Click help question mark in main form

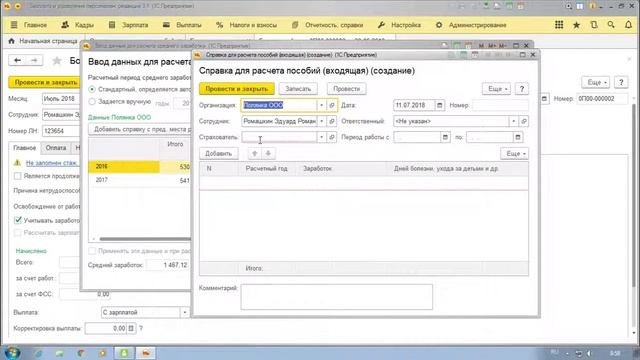point(621,82)
